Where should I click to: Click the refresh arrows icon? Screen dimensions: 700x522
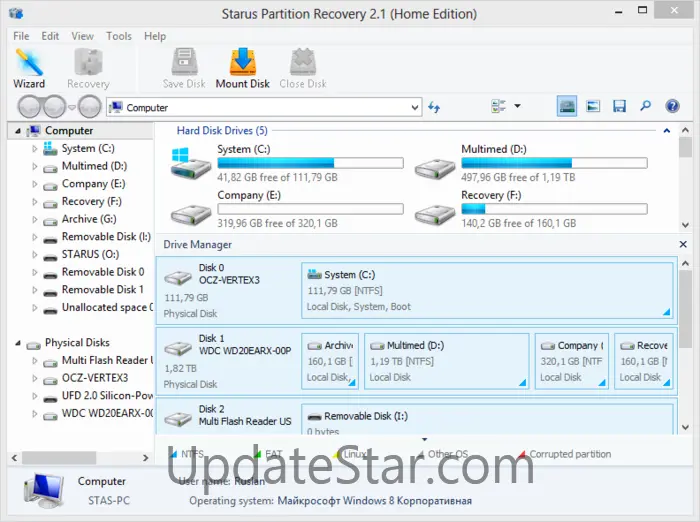434,107
